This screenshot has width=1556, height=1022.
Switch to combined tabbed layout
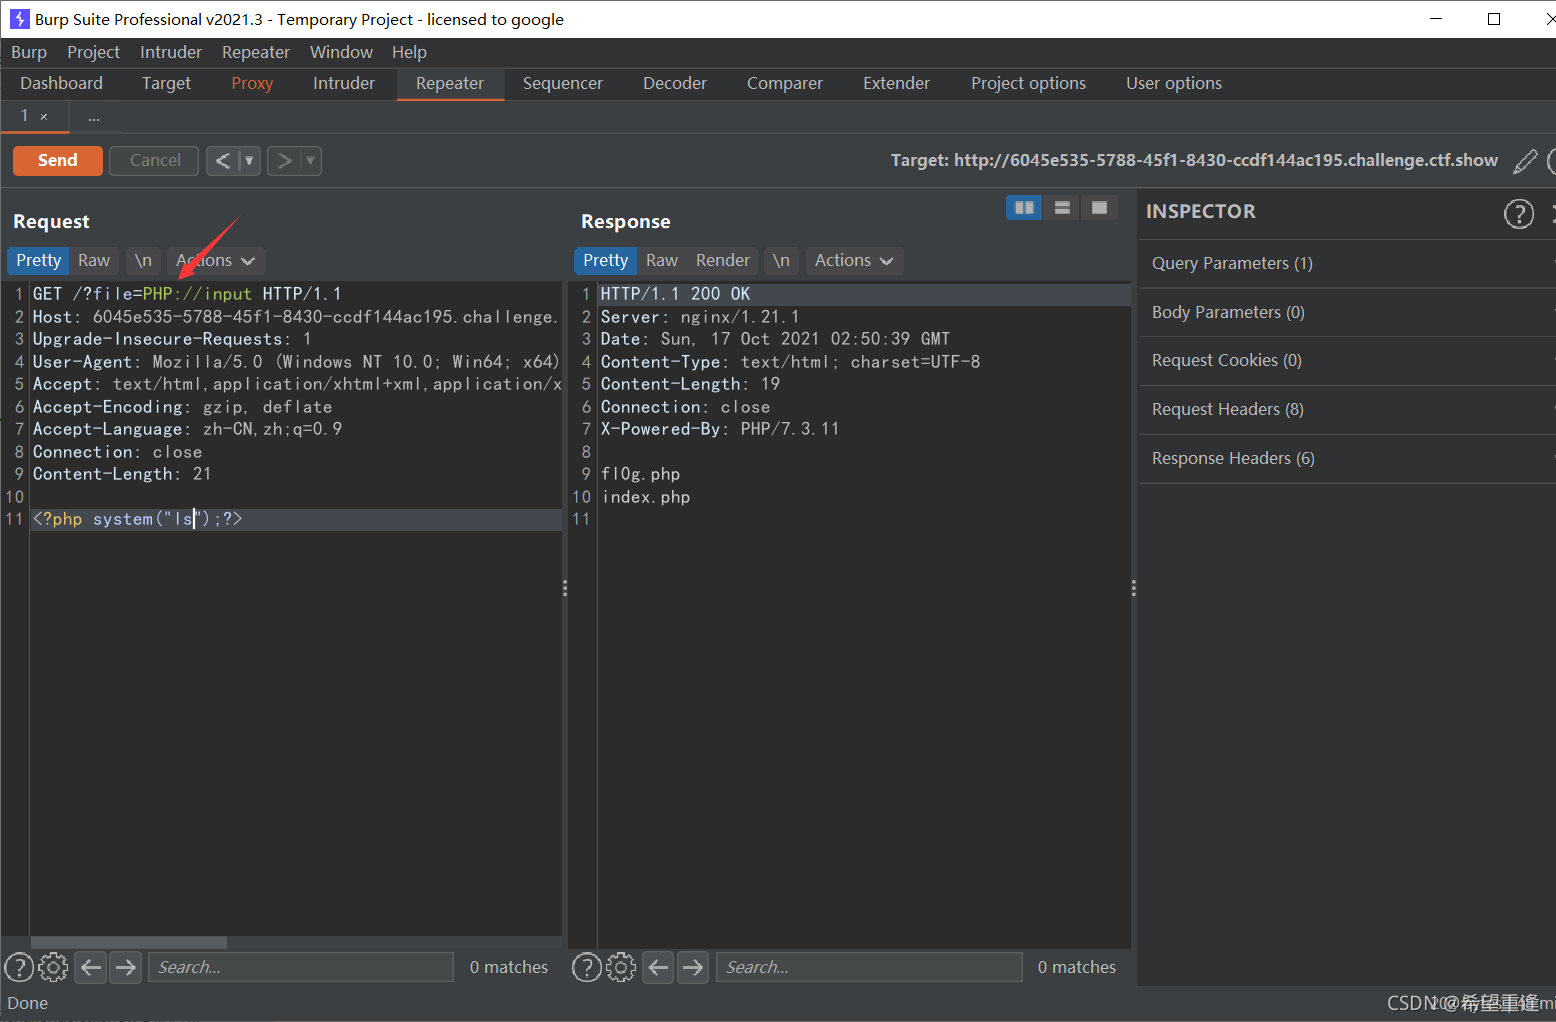(x=1100, y=207)
